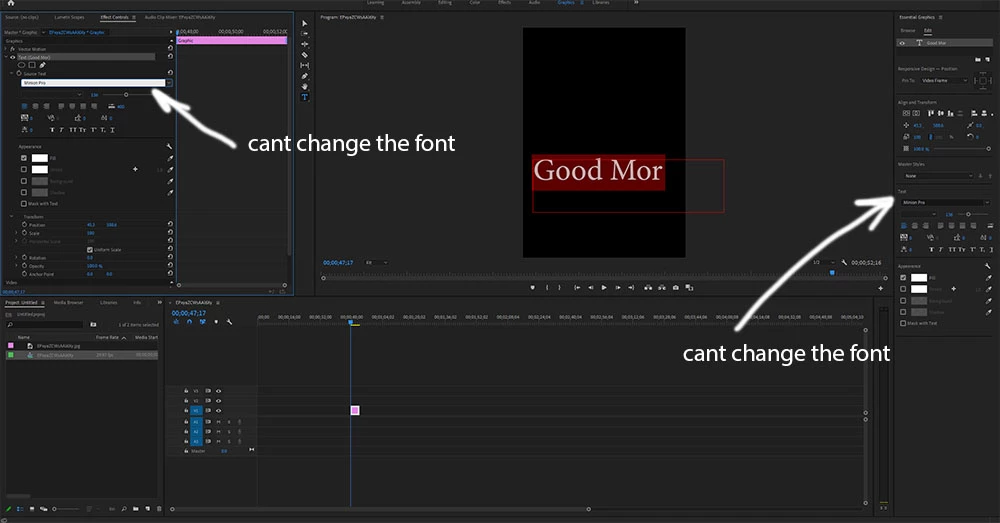The width and height of the screenshot is (1000, 523).
Task: Select the Pen tool in the toolbar
Action: tap(304, 76)
